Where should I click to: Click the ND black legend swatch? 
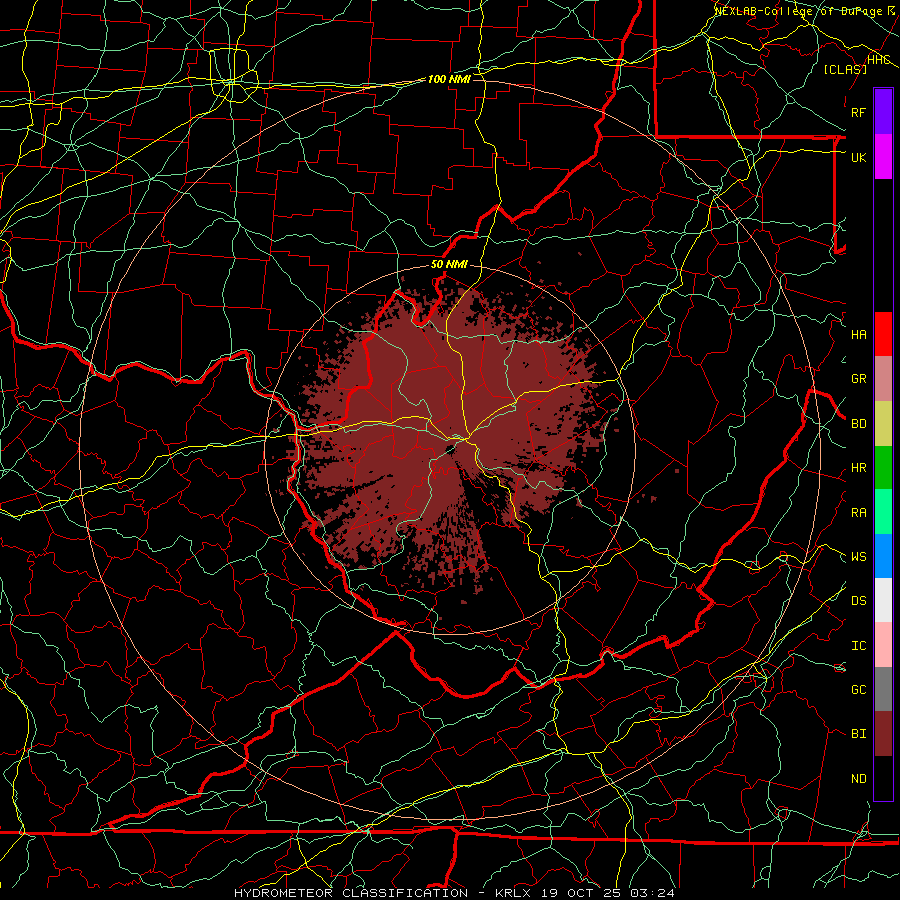tap(883, 778)
